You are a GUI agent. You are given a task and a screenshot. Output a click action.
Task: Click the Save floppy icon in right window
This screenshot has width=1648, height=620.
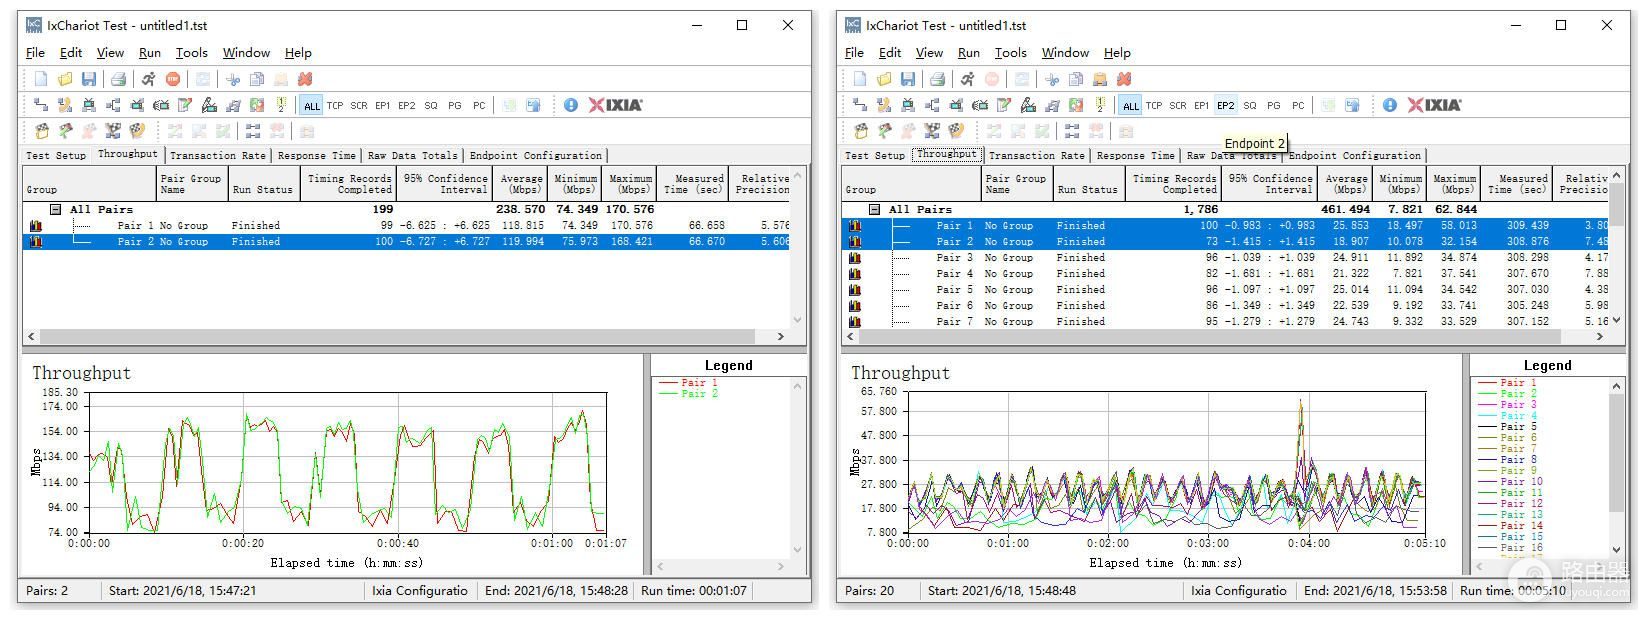point(908,79)
